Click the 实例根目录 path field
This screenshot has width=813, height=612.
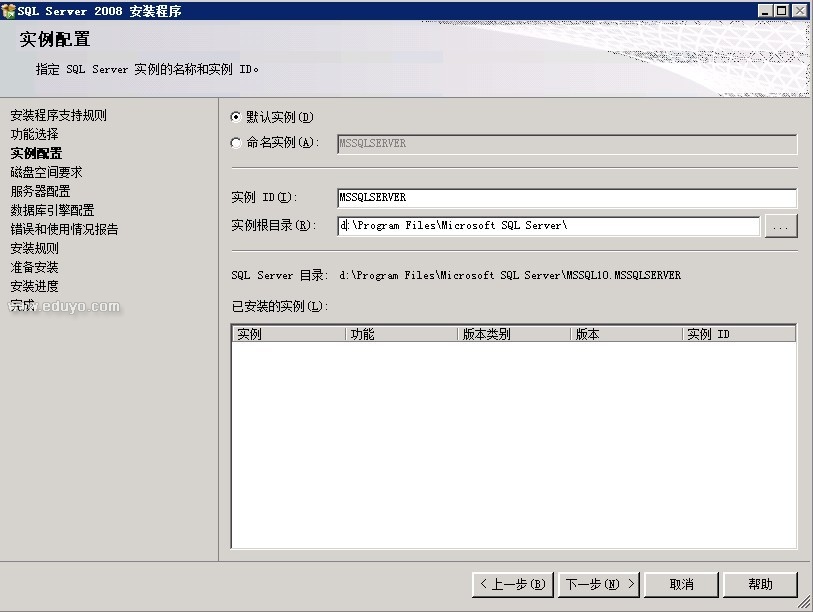tap(548, 226)
